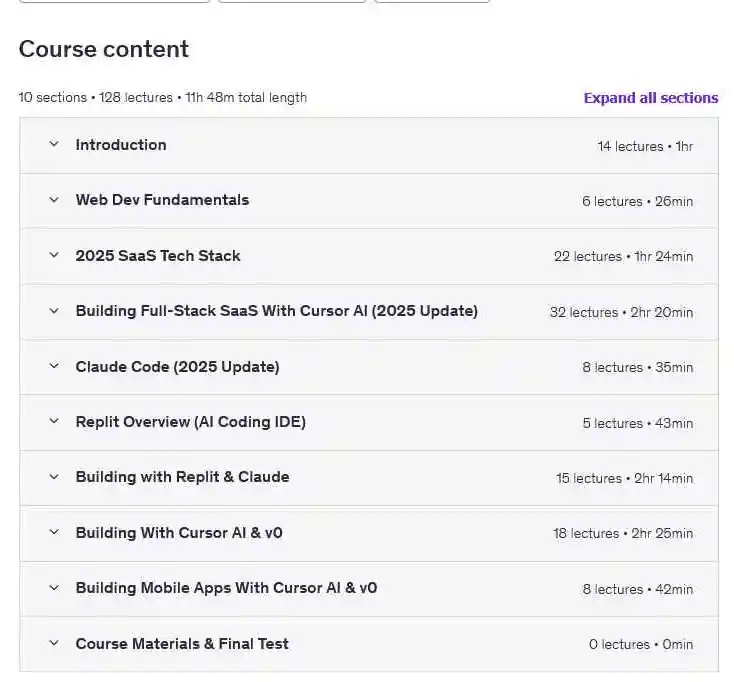The width and height of the screenshot is (734, 682).
Task: Select Claude Code (2025 Update) title
Action: (x=177, y=367)
